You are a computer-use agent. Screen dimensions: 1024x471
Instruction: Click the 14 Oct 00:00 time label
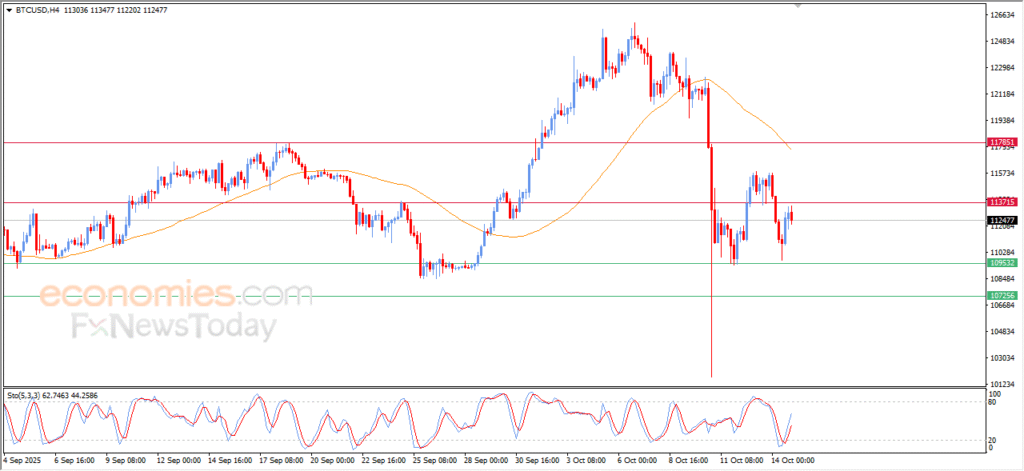[x=792, y=461]
